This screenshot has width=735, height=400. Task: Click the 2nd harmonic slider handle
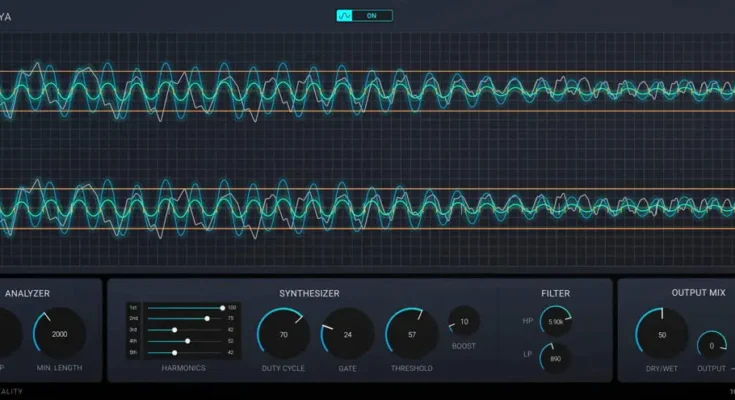(x=207, y=319)
